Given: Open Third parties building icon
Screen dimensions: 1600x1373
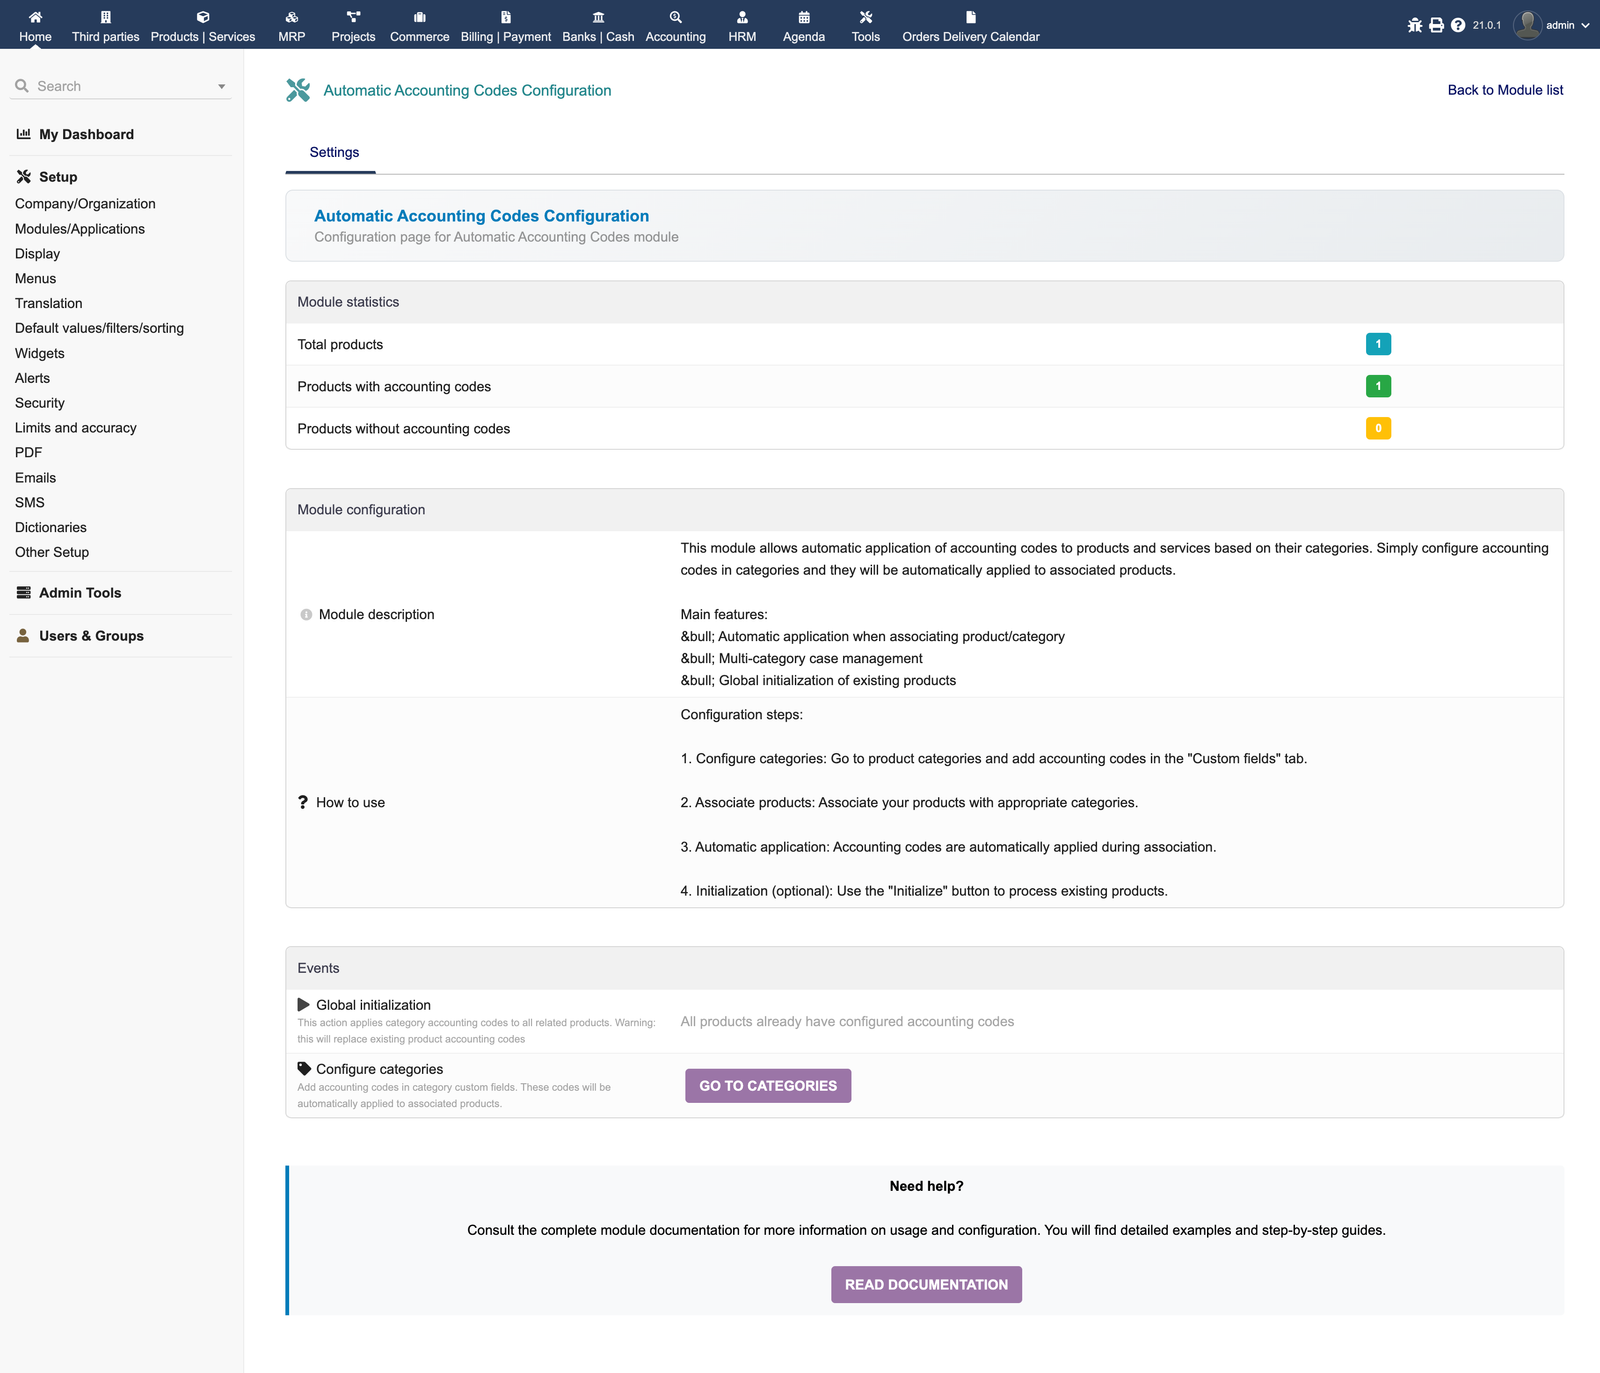Looking at the screenshot, I should [x=105, y=17].
